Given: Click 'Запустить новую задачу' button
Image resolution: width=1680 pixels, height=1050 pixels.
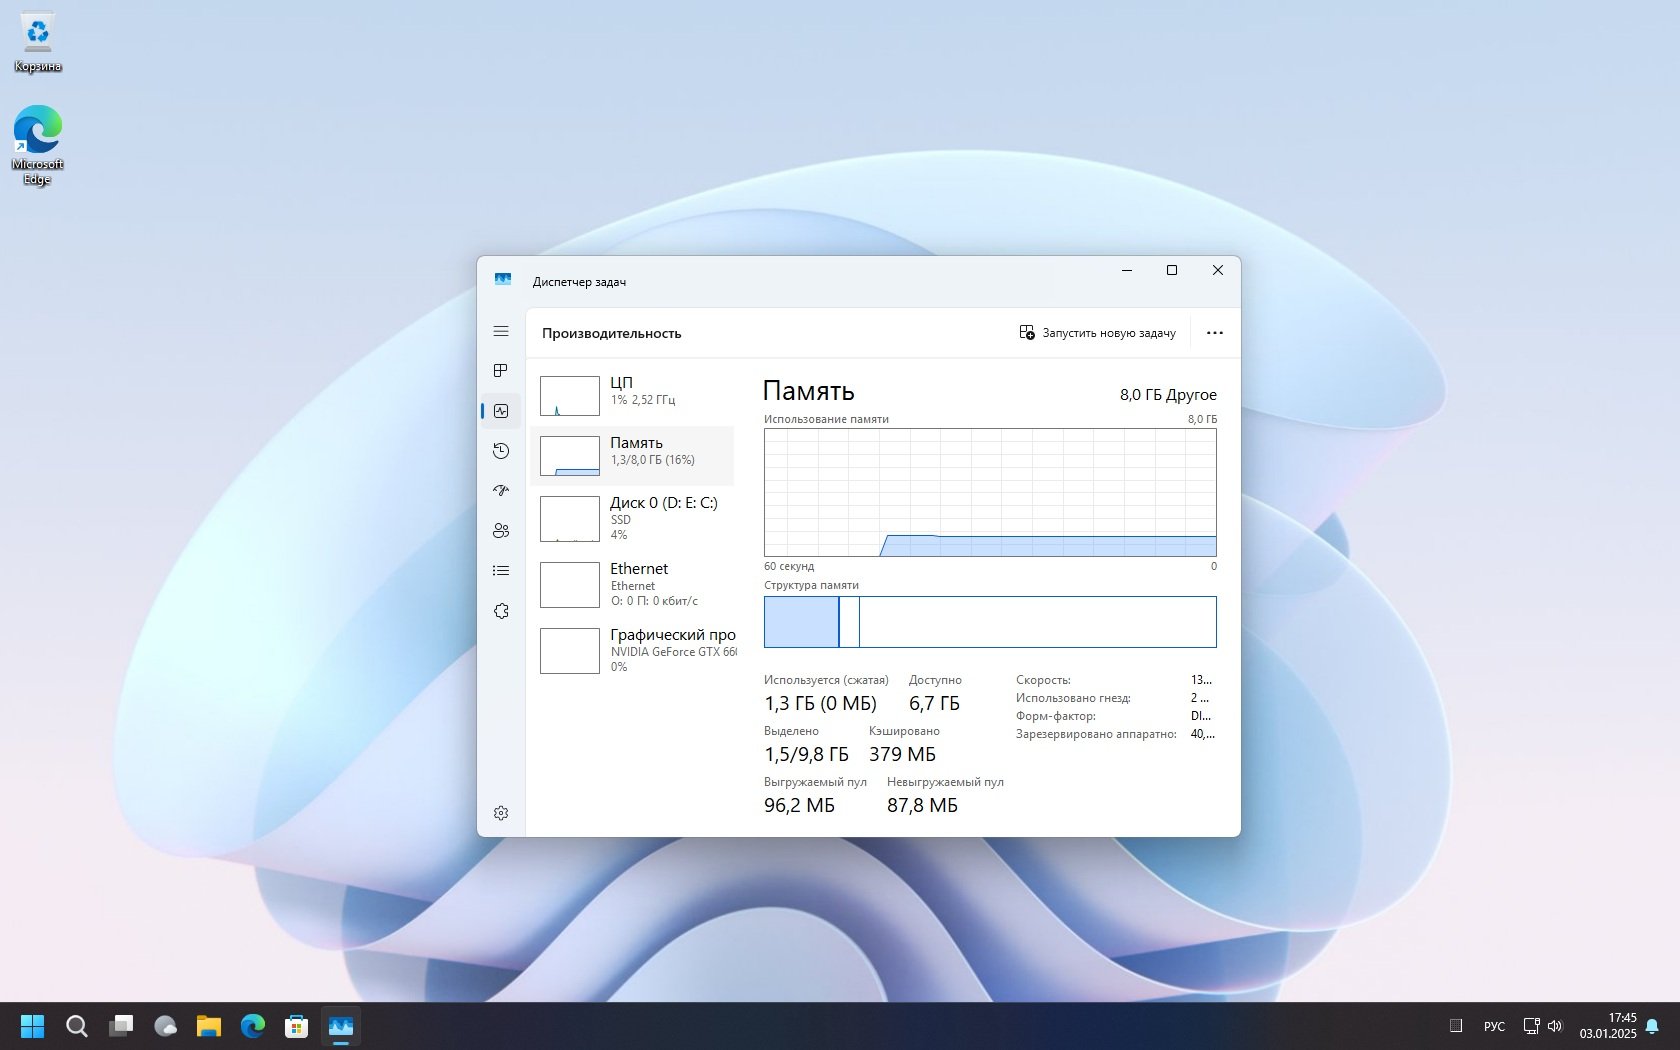Looking at the screenshot, I should pyautogui.click(x=1097, y=333).
